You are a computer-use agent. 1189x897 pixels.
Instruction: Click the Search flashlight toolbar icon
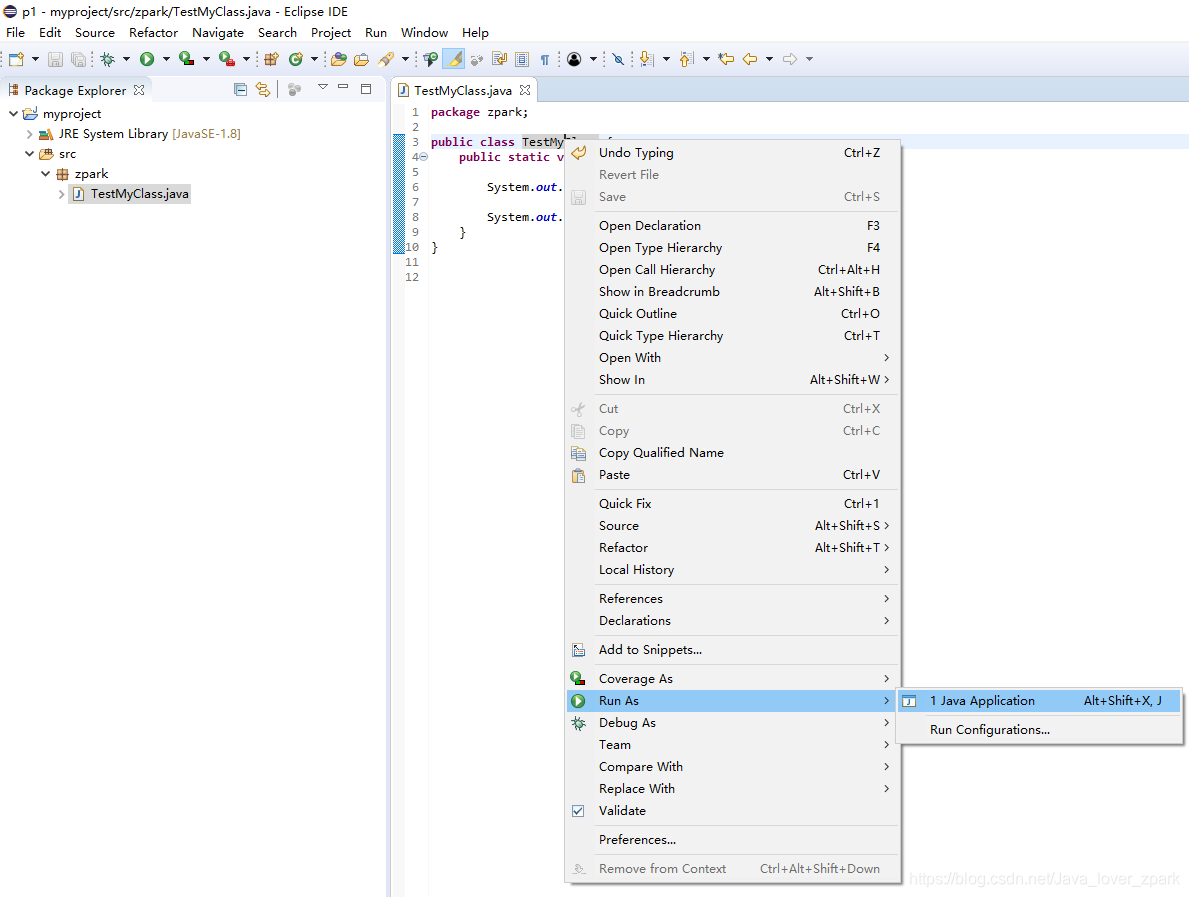pyautogui.click(x=386, y=59)
